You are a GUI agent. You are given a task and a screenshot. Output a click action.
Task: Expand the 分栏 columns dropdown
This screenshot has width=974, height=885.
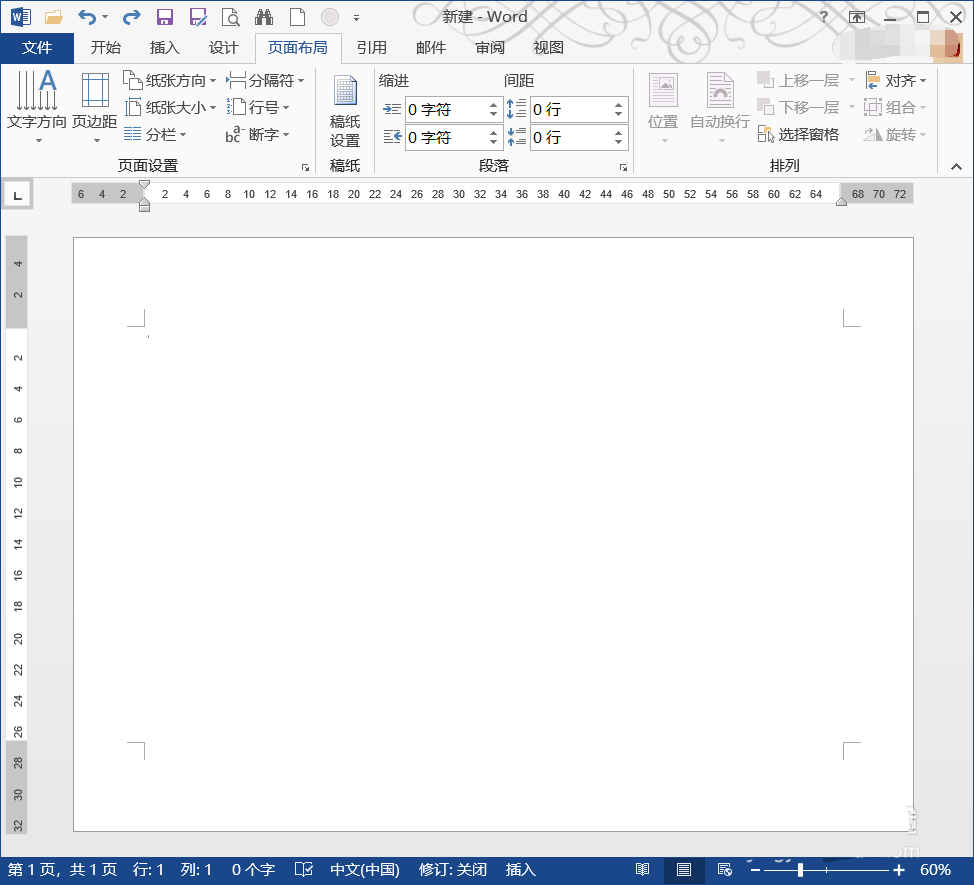[x=155, y=134]
